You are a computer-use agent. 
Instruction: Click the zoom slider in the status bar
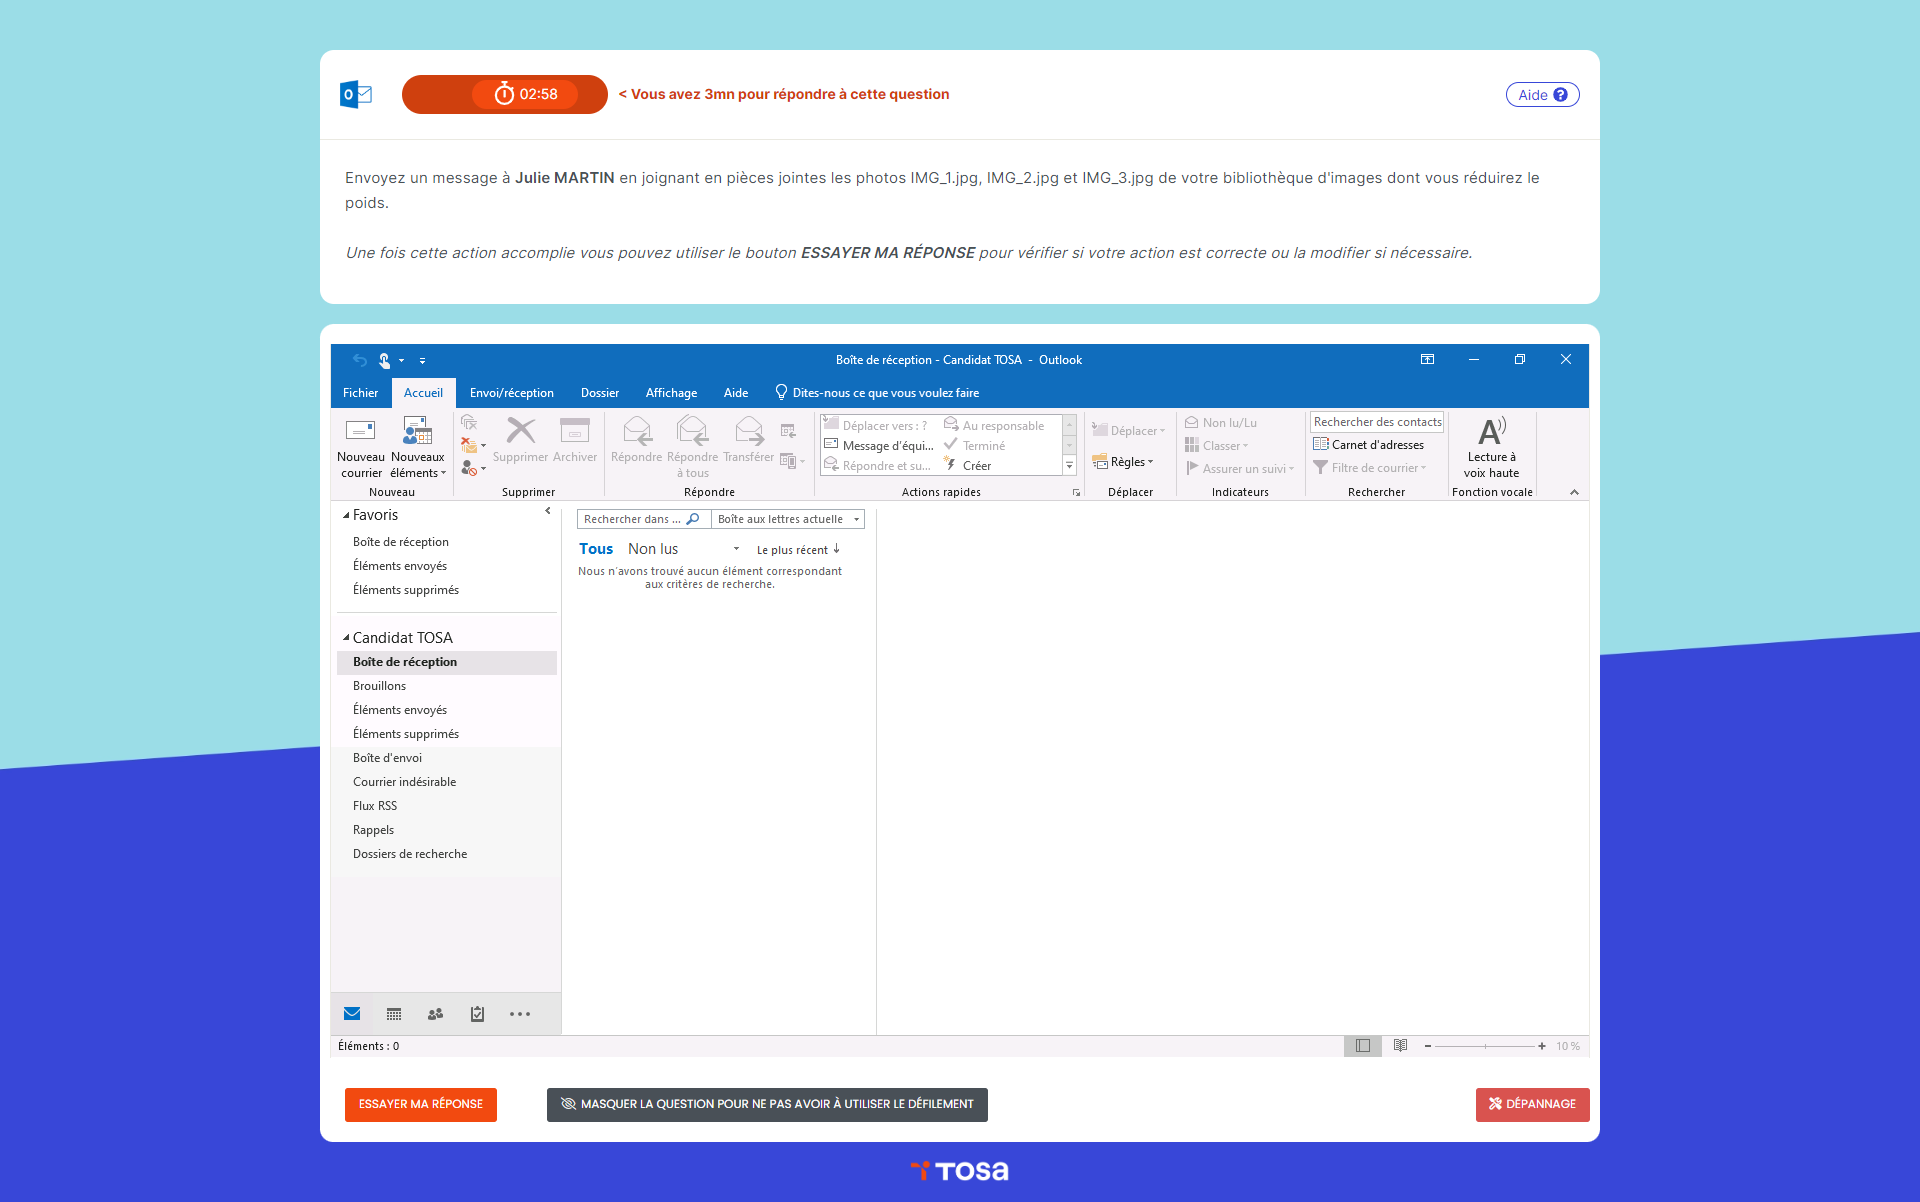tap(1485, 1046)
